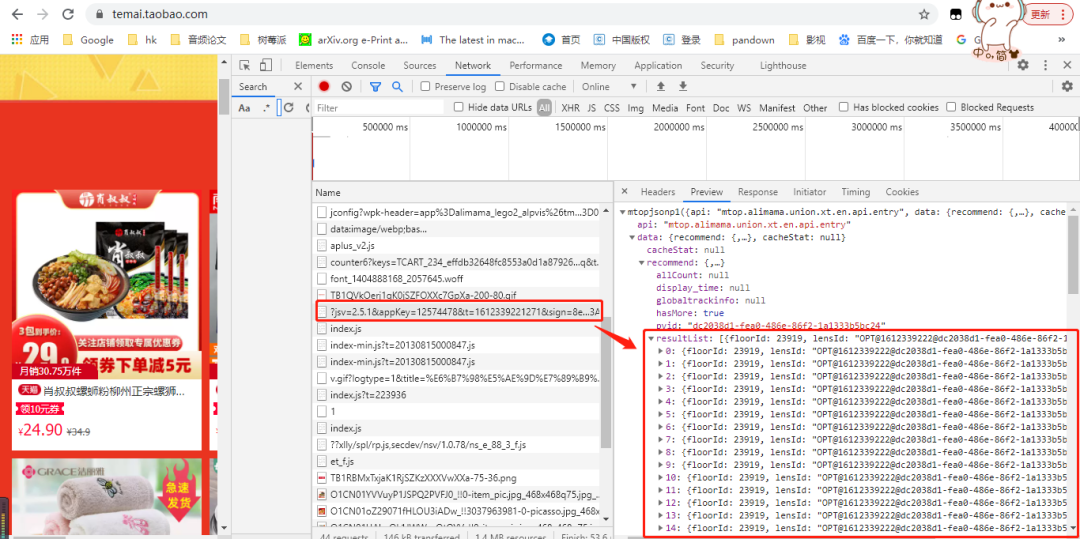
Task: Toggle the network filter funnel icon
Action: (375, 87)
